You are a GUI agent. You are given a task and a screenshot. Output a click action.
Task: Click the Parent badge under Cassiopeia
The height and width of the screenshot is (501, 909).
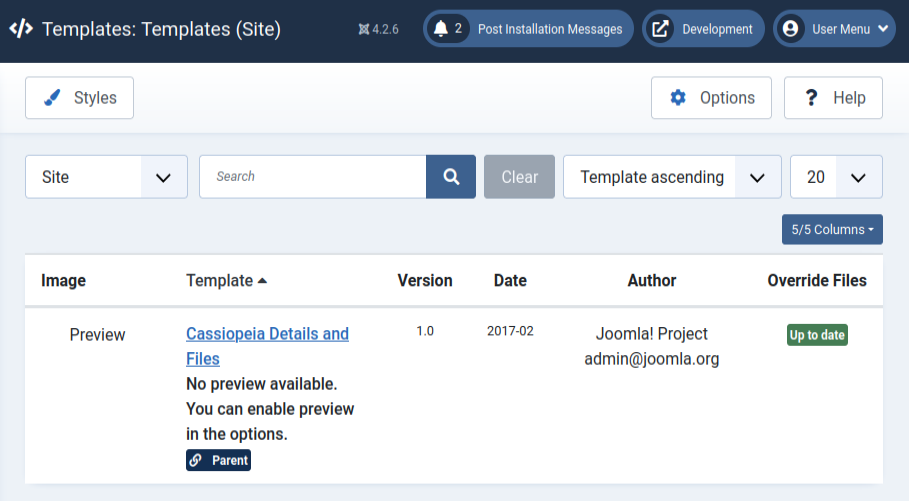[x=218, y=460]
